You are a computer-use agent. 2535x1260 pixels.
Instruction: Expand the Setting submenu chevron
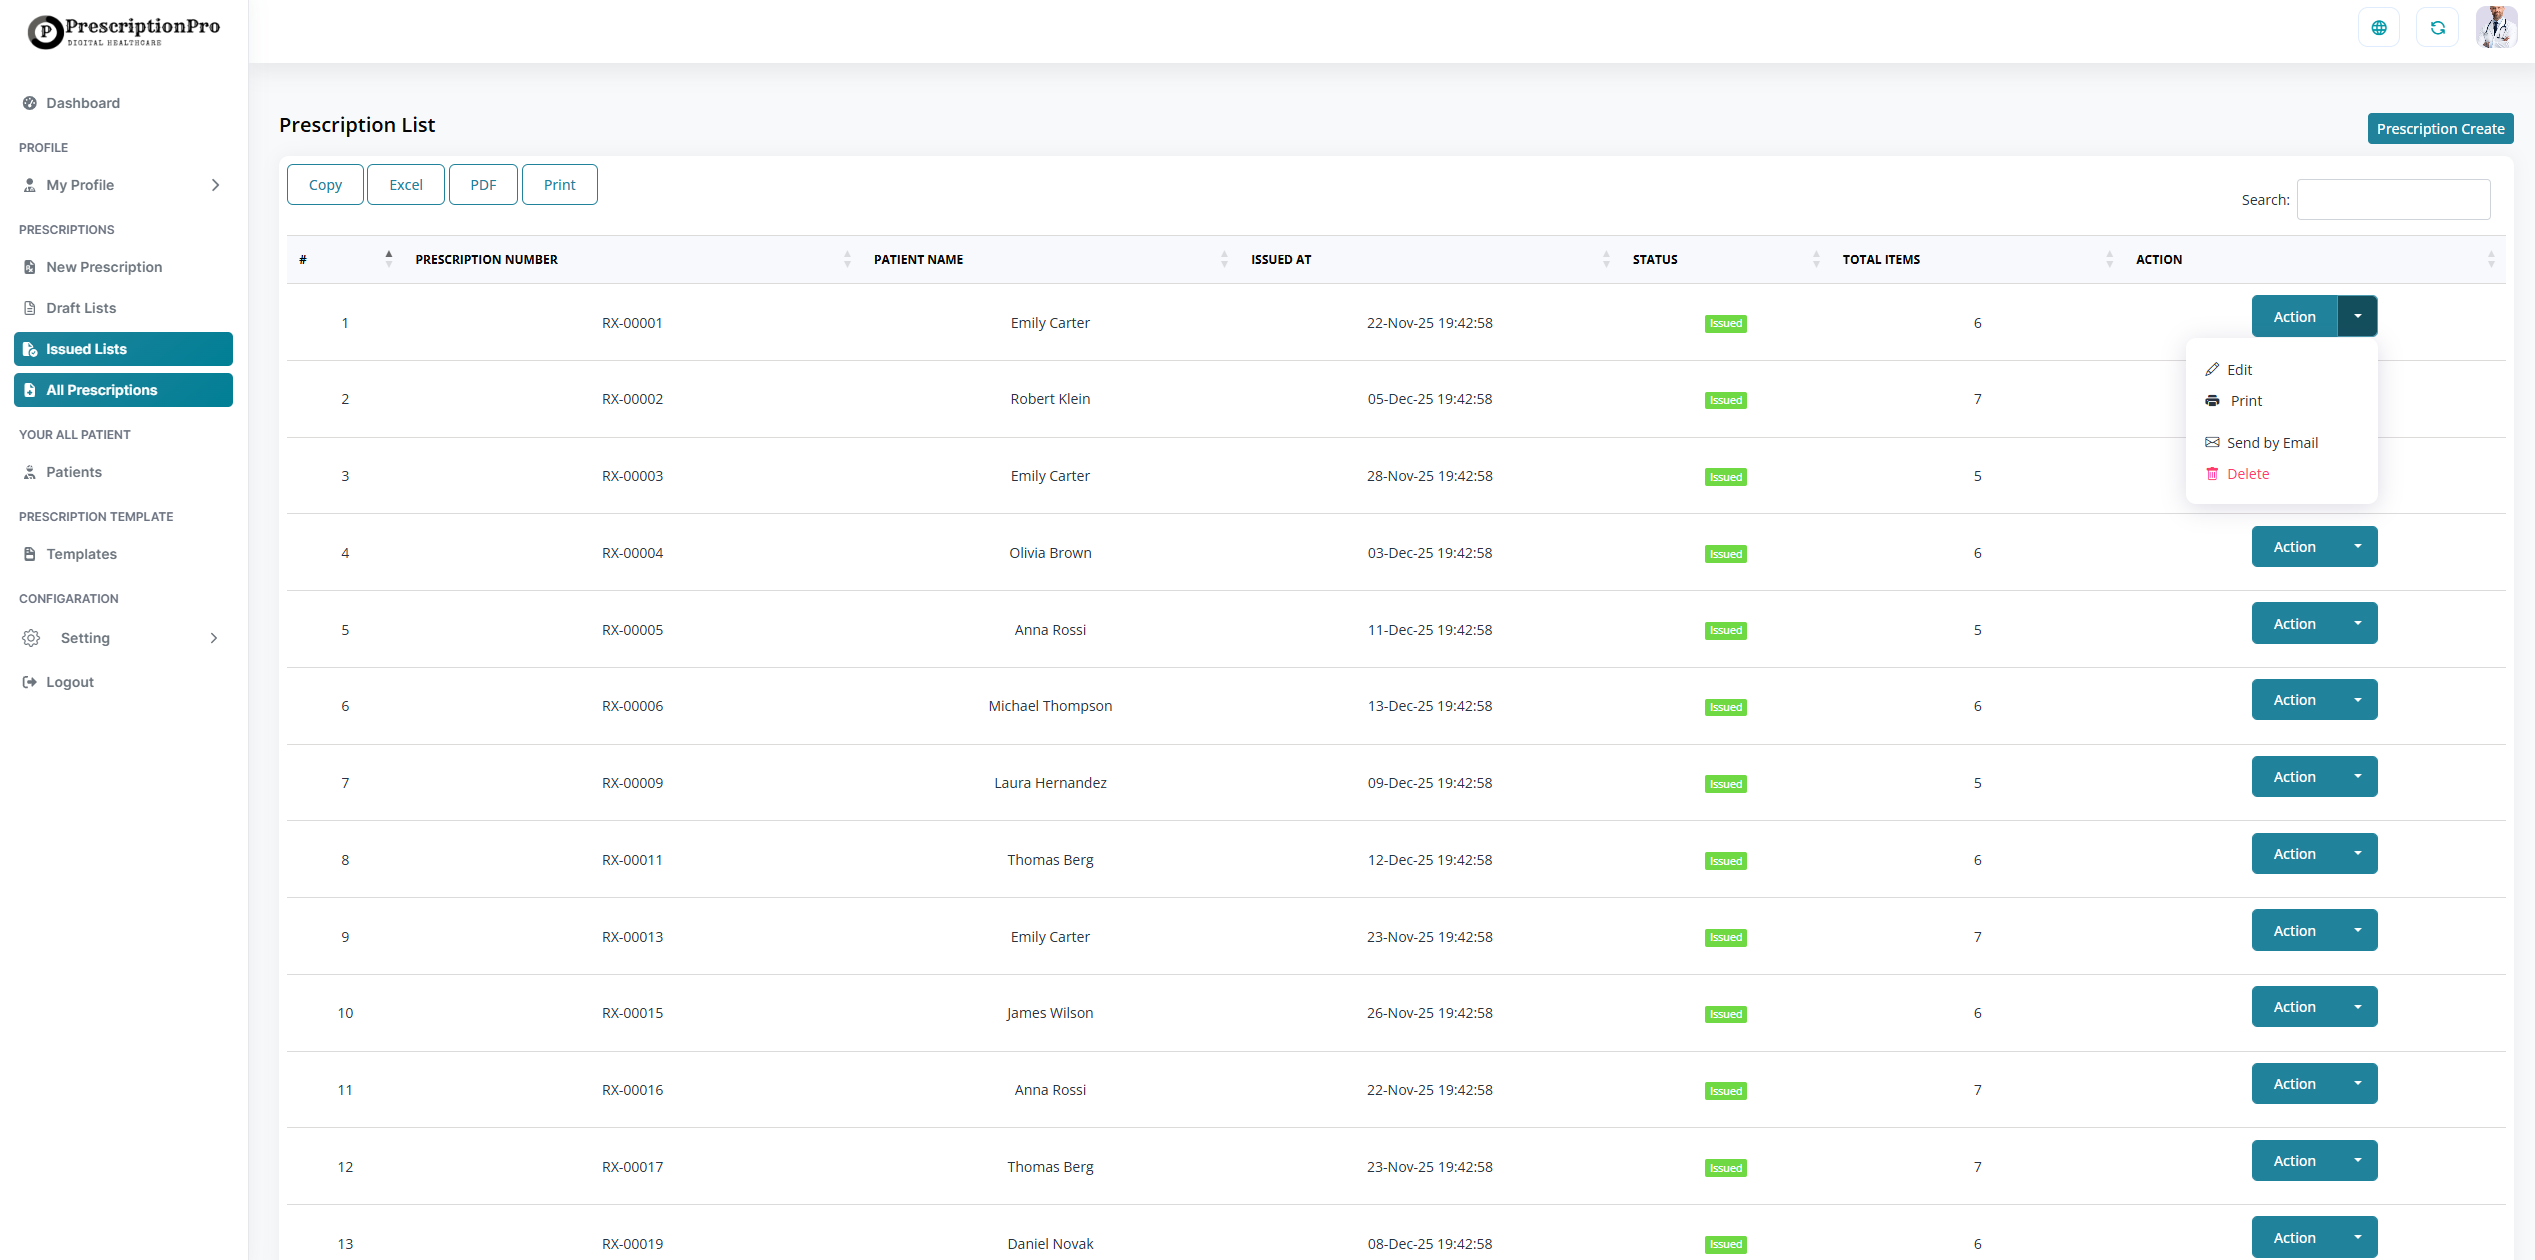[x=213, y=638]
